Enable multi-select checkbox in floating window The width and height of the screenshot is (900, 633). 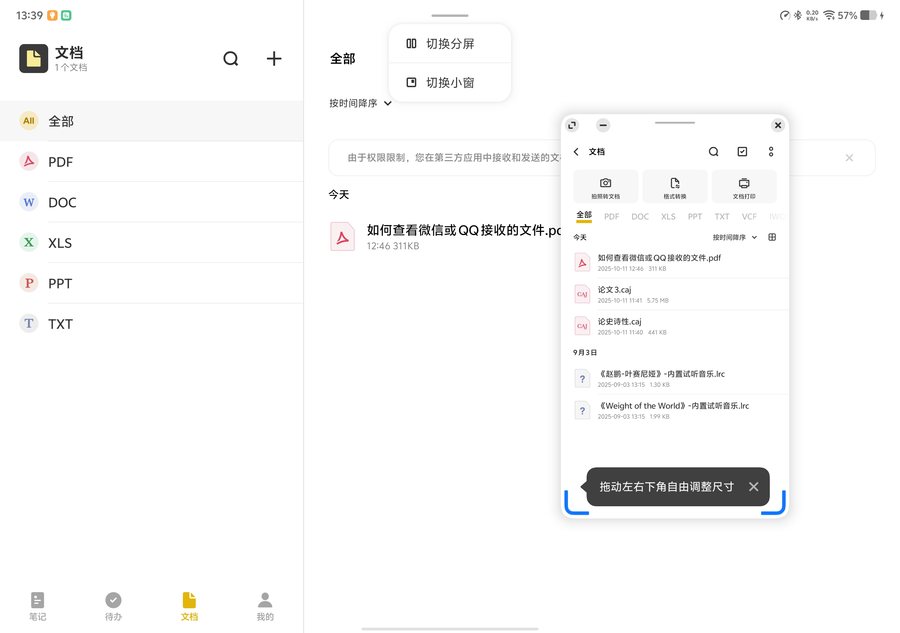click(x=742, y=152)
